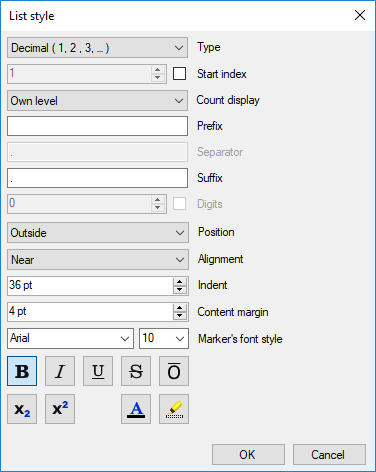Enable the Start index checkbox
This screenshot has height=472, width=376.
[179, 74]
